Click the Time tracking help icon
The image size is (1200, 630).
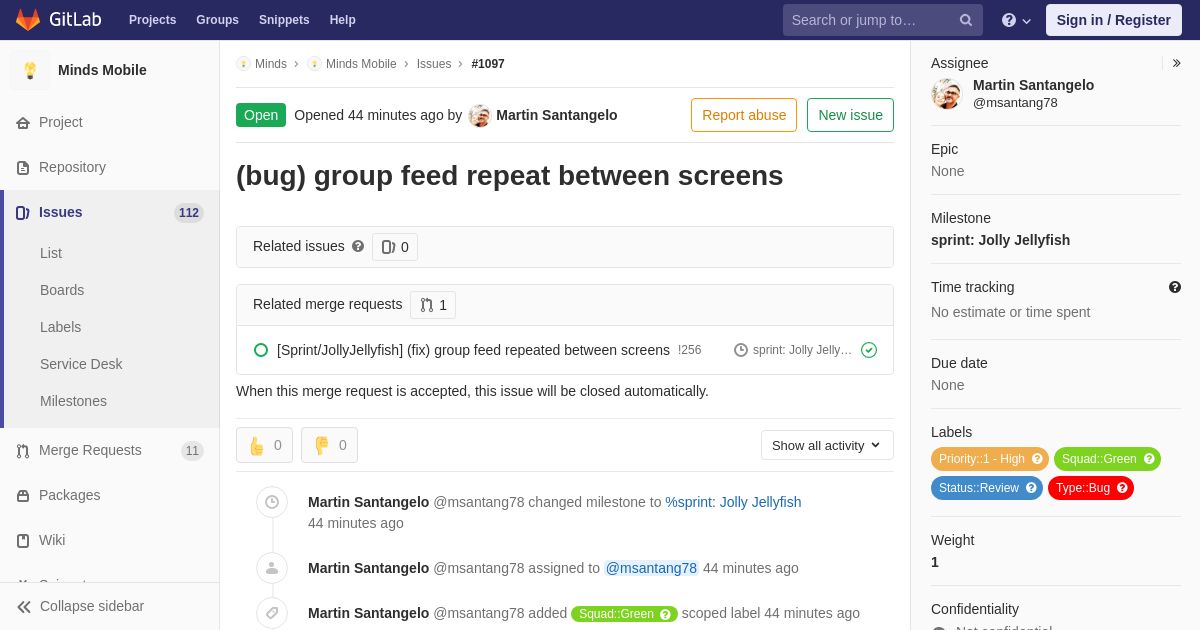[1175, 287]
